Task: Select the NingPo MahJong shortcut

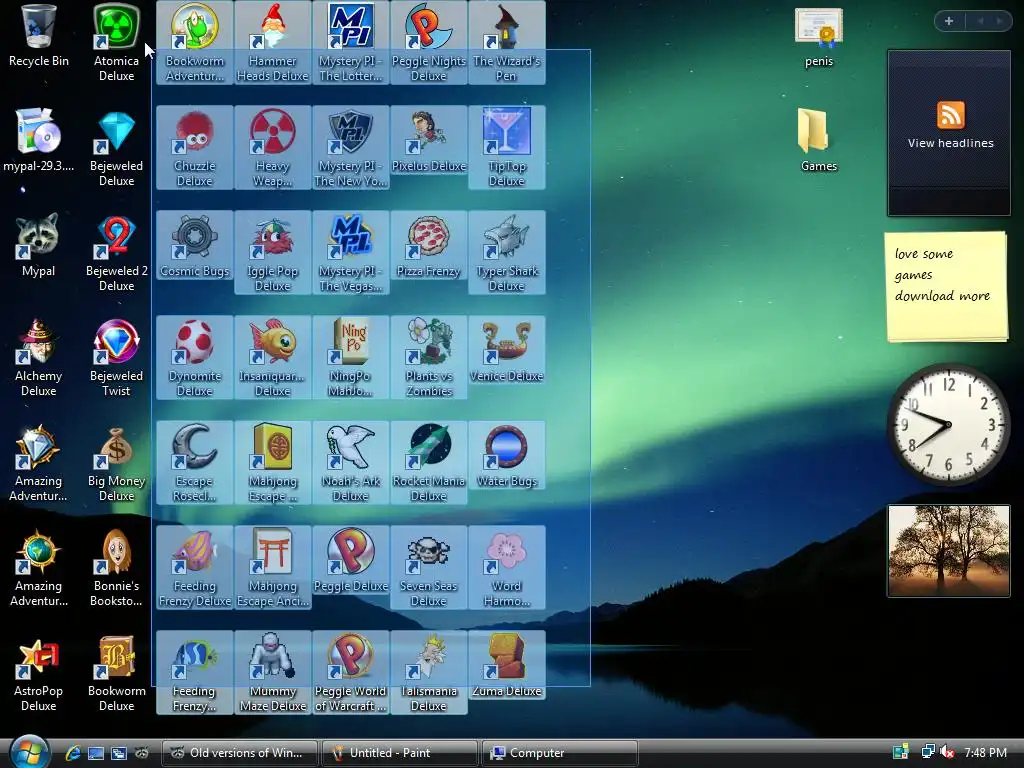Action: tap(351, 358)
